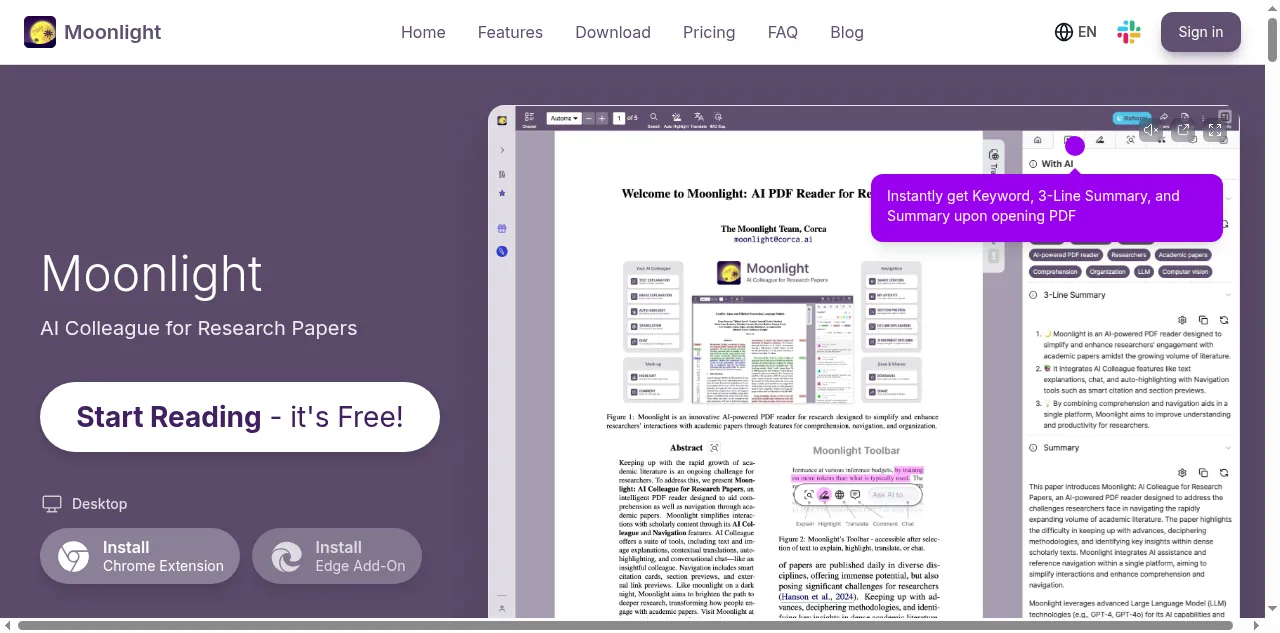The image size is (1280, 633).
Task: Collapse the 3-Line Summary section chevron
Action: pos(1229,295)
